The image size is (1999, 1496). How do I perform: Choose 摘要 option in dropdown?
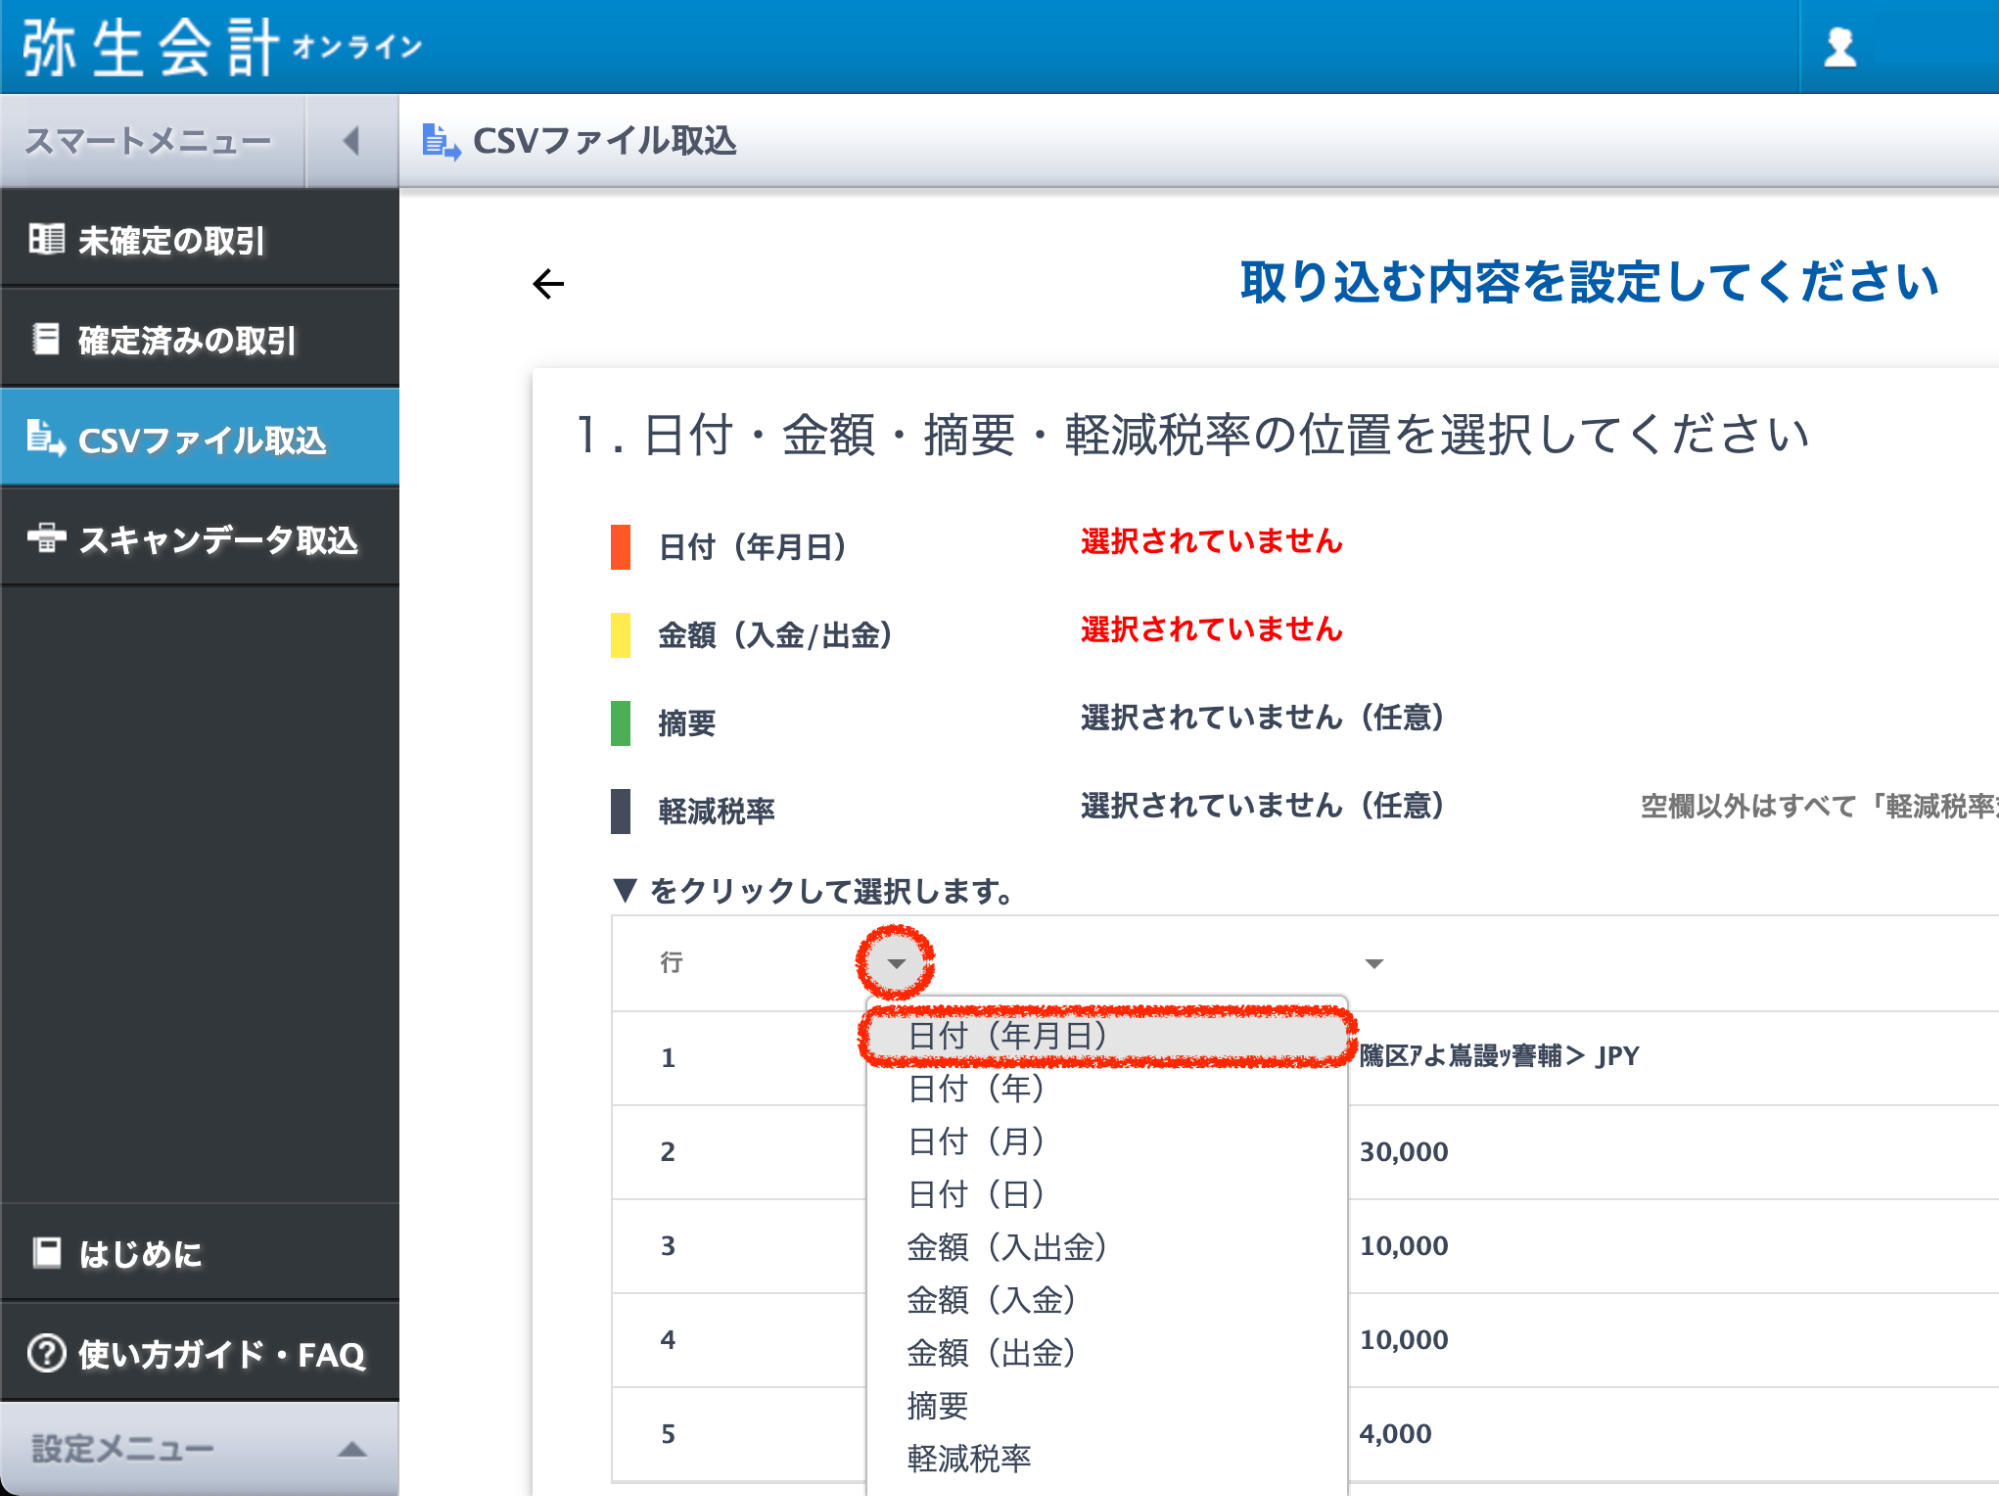pos(937,1406)
